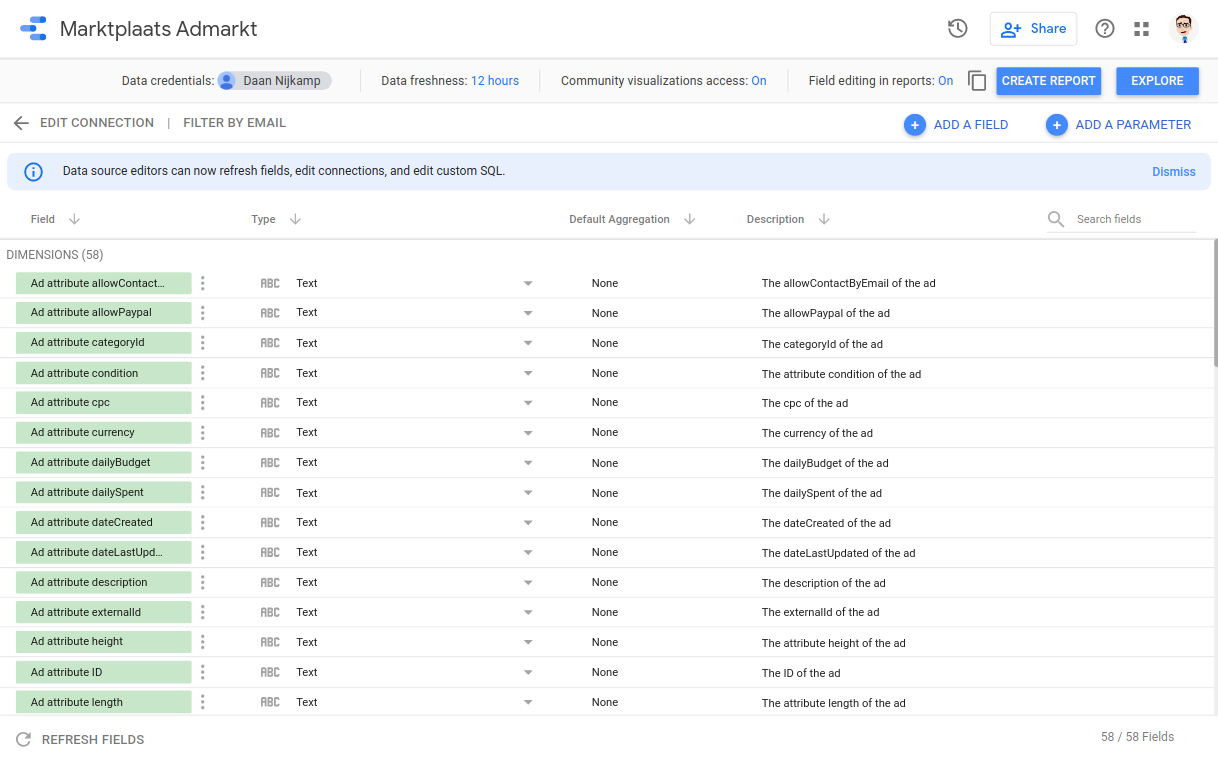
Task: Open options for Ad attribute currency
Action: tap(202, 433)
